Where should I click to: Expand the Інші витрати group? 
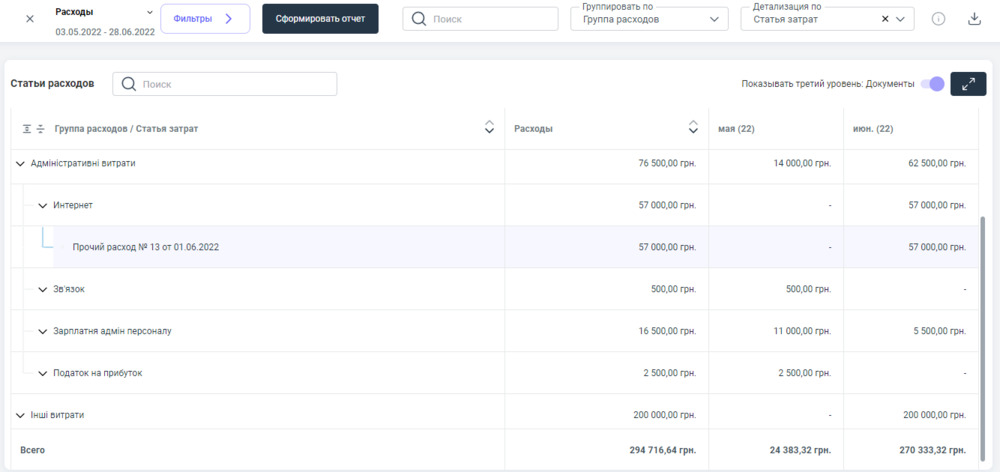tap(20, 414)
